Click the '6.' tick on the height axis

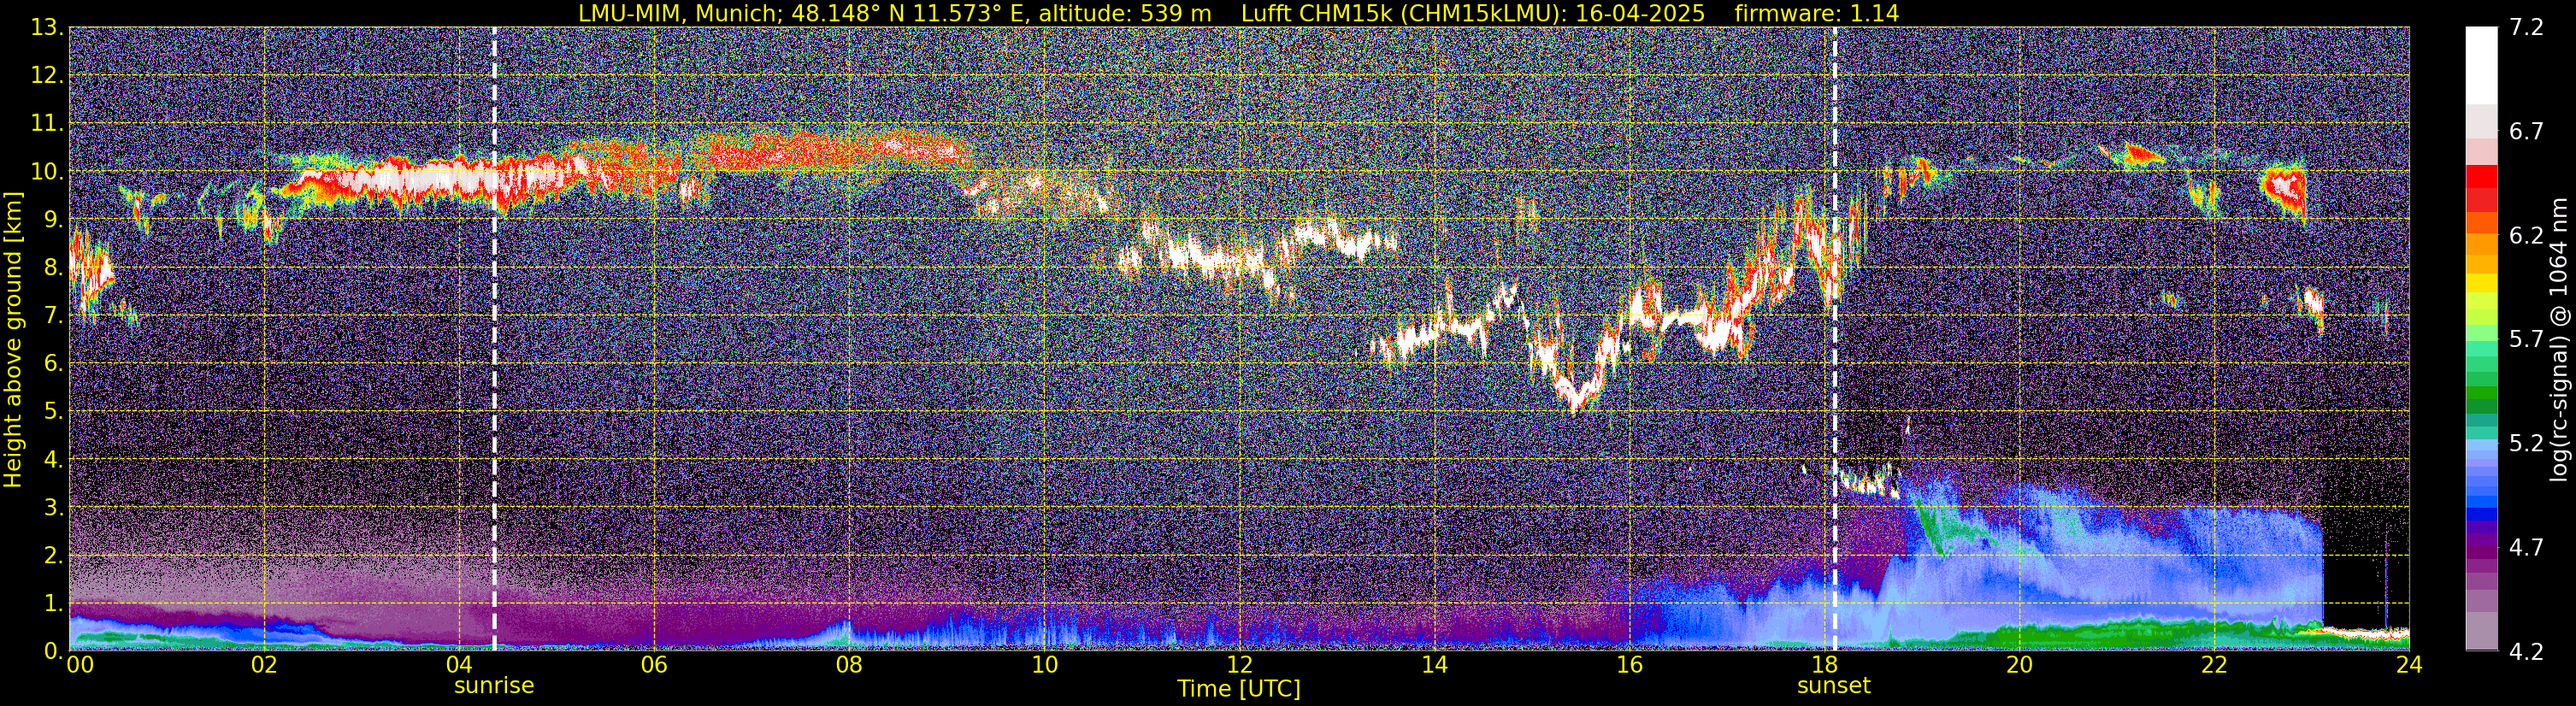tap(54, 363)
